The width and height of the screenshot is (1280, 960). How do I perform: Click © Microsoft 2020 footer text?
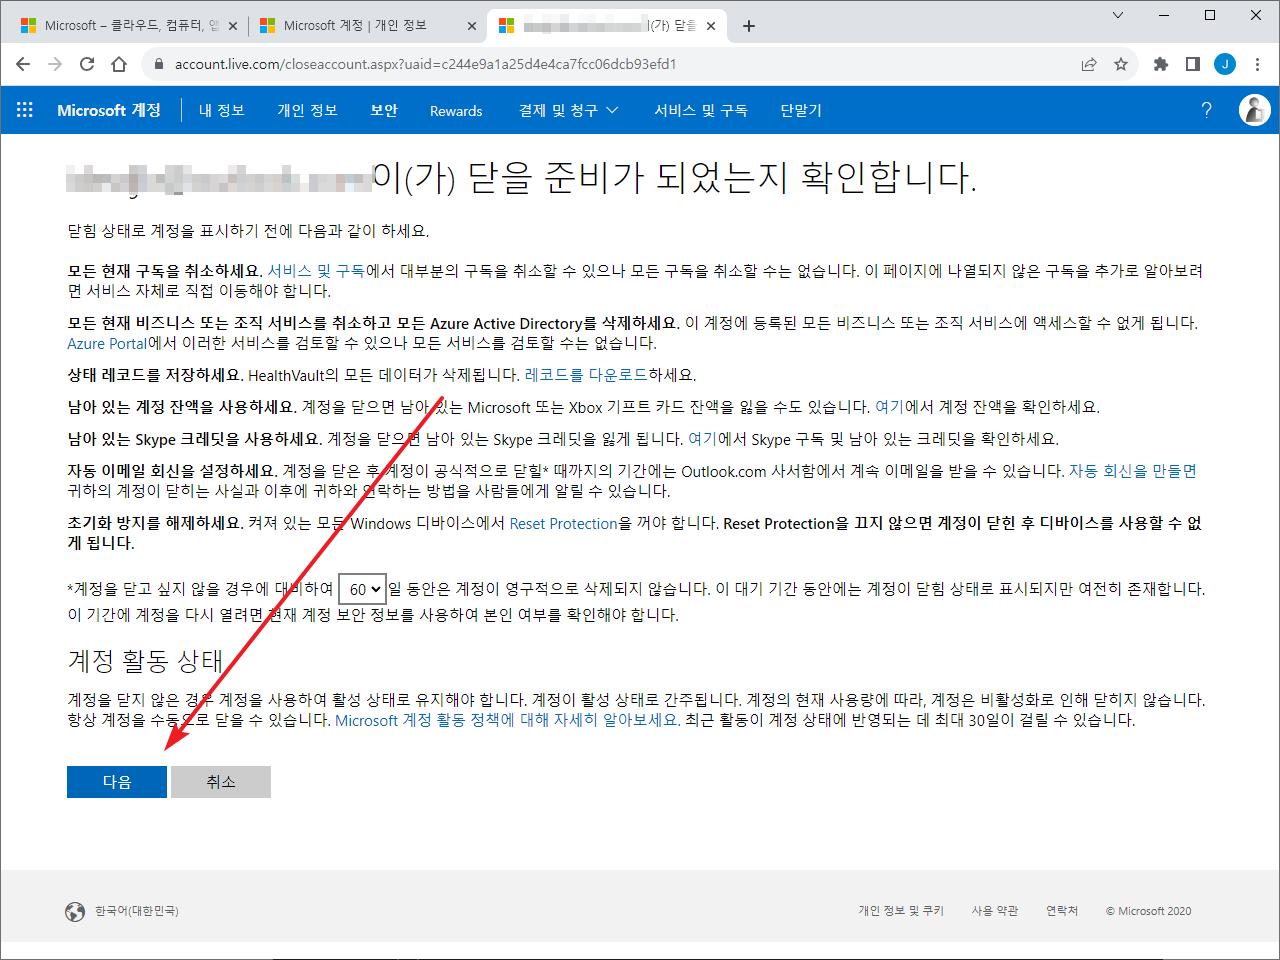pos(1149,911)
